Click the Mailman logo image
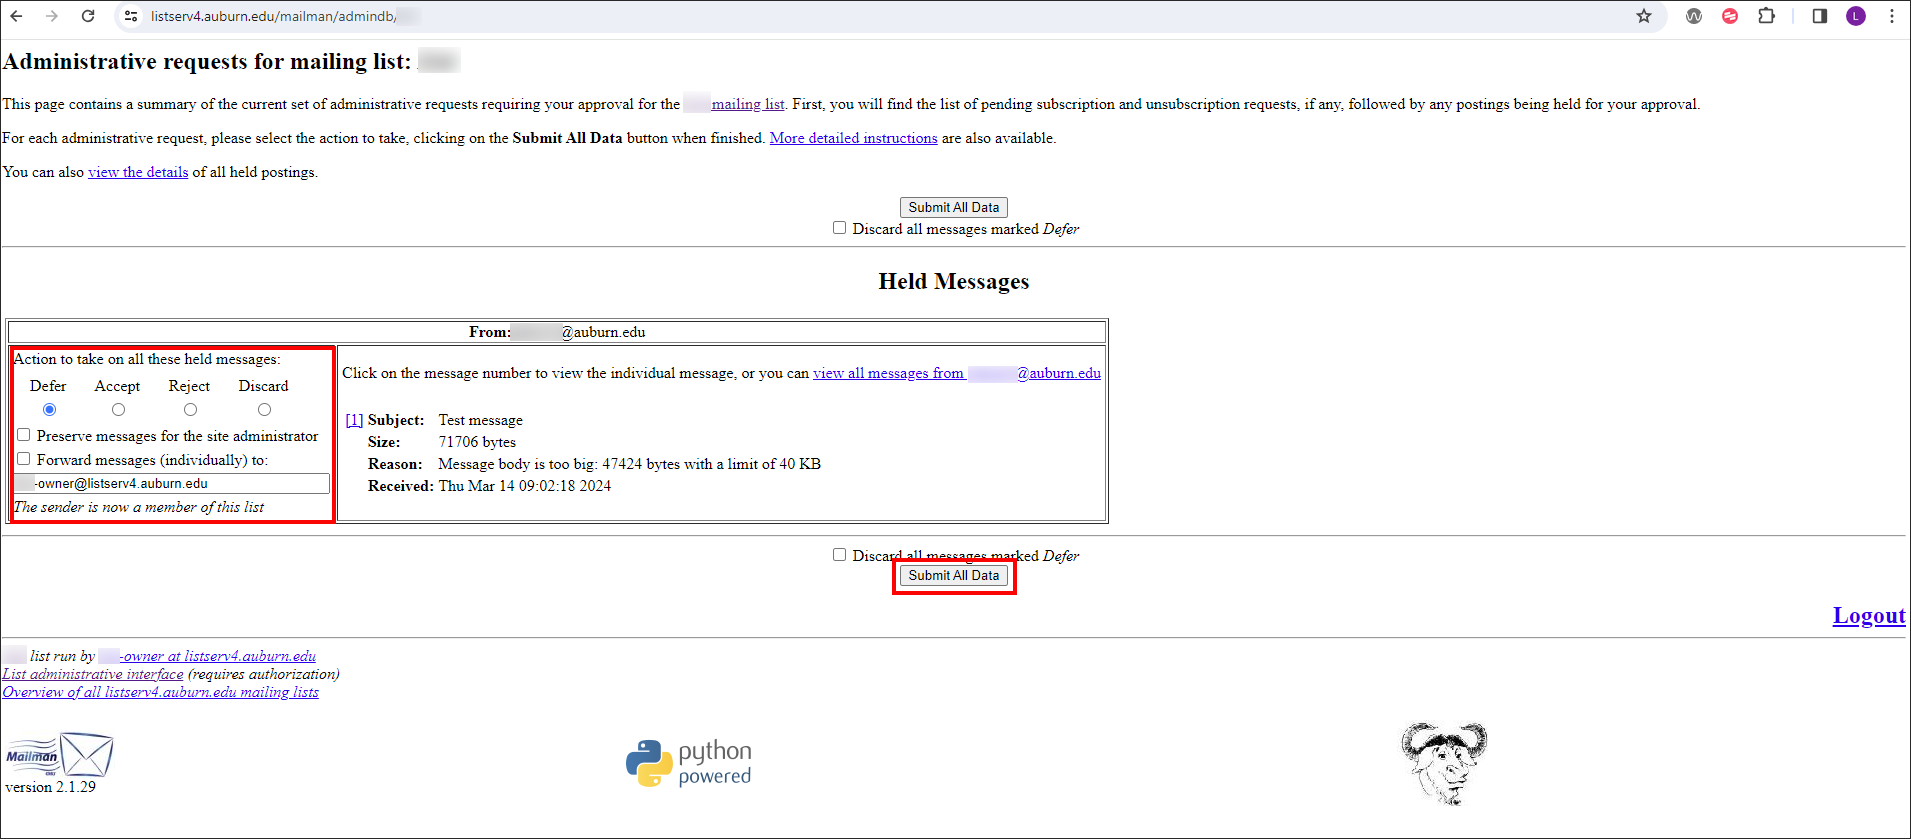This screenshot has height=839, width=1911. point(59,755)
